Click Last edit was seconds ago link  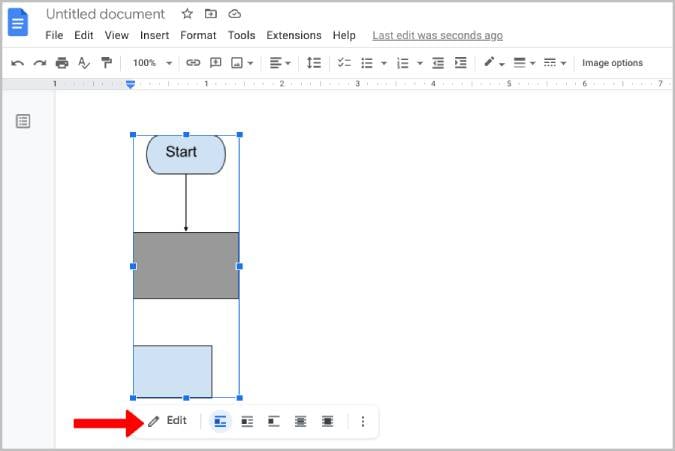coord(437,35)
